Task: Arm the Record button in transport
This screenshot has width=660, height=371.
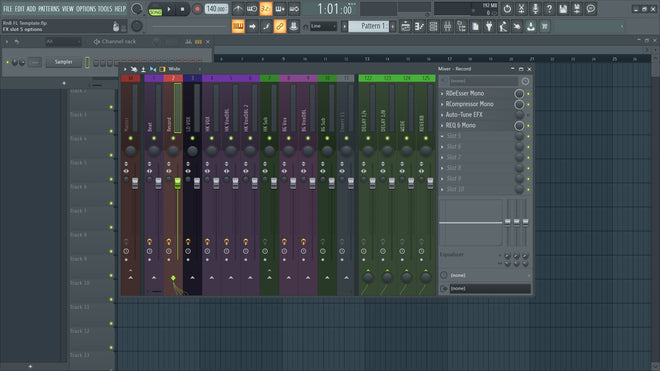Action: (x=197, y=9)
